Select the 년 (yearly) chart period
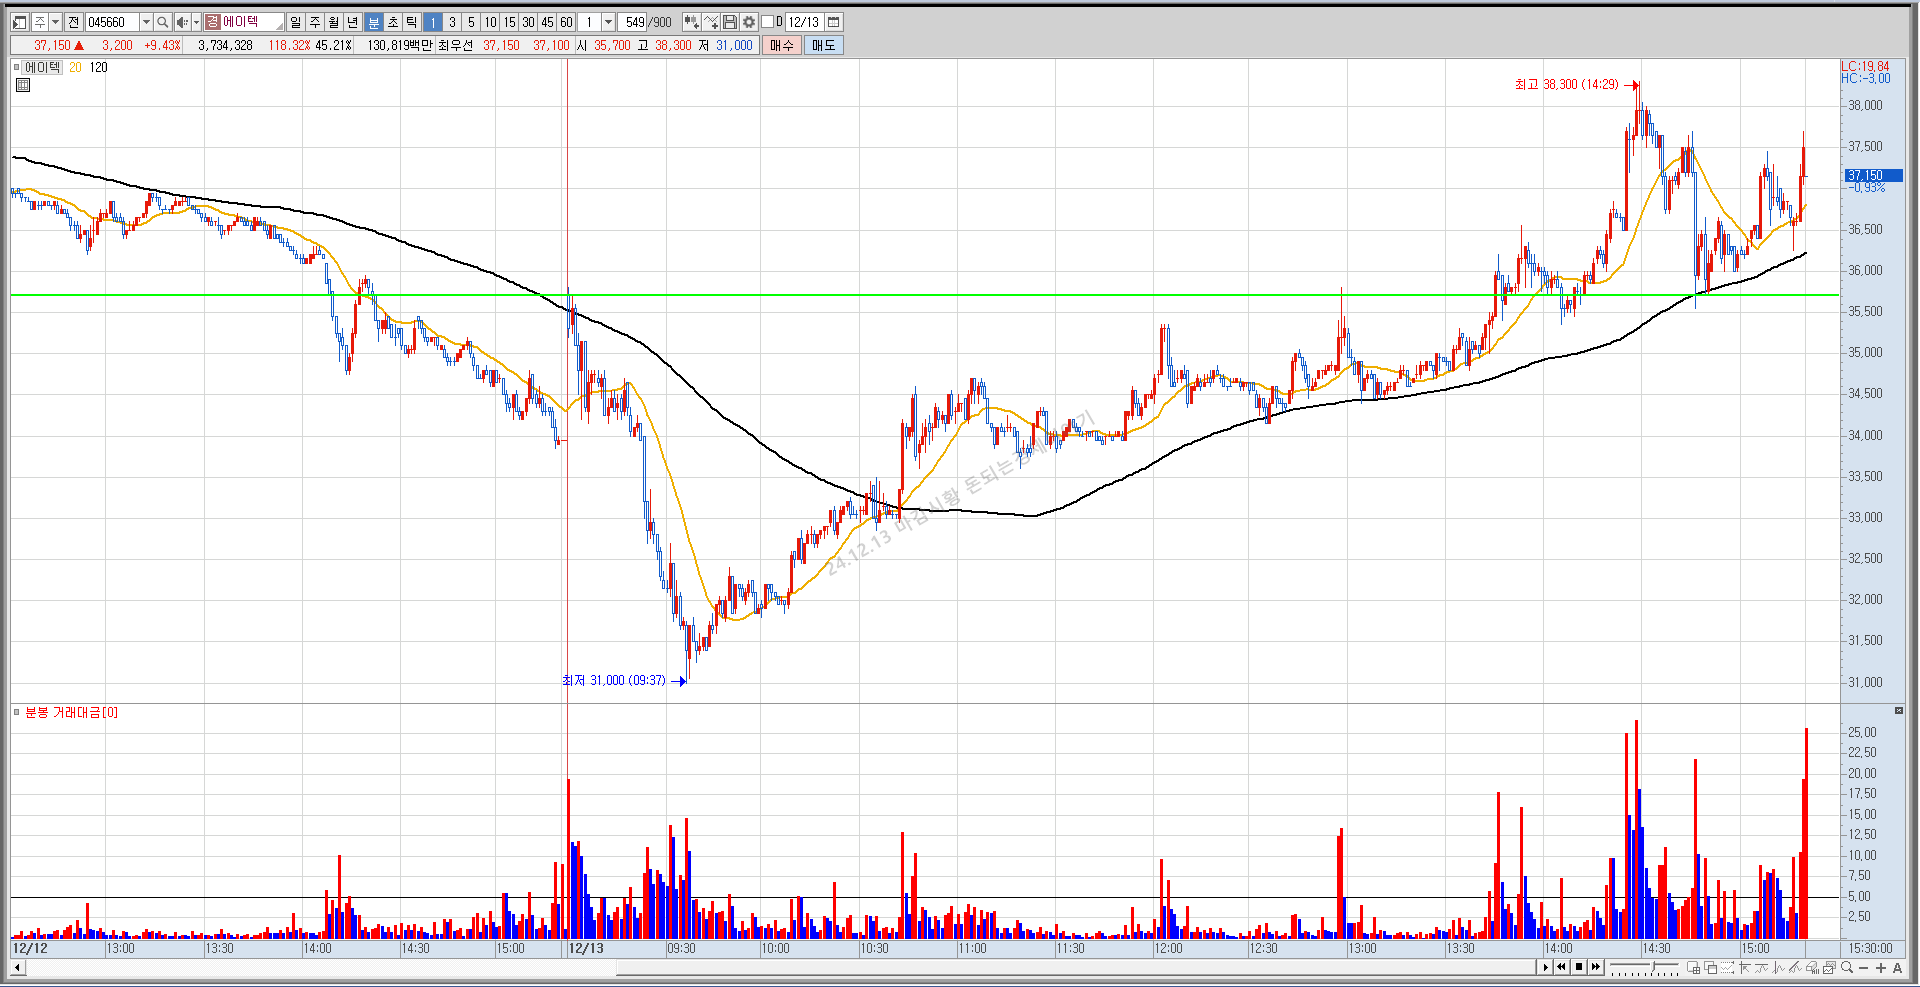The height and width of the screenshot is (987, 1920). click(353, 22)
